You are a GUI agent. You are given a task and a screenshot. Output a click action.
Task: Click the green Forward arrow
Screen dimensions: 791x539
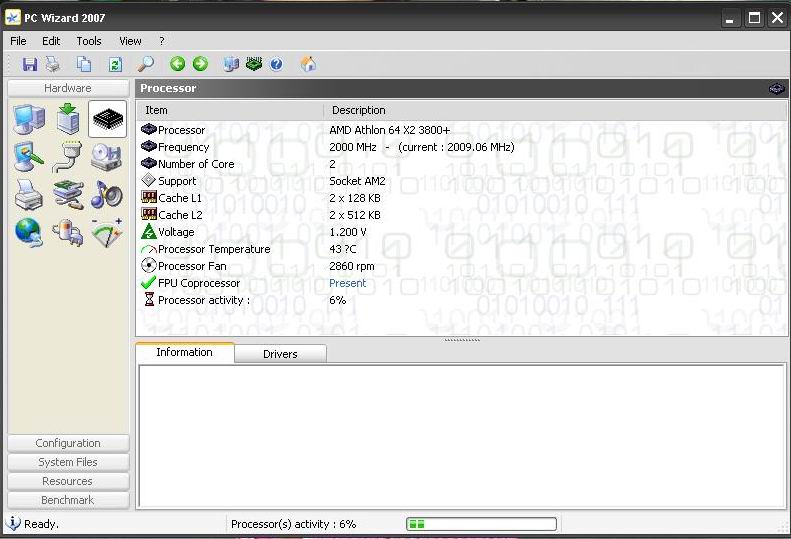(x=200, y=64)
